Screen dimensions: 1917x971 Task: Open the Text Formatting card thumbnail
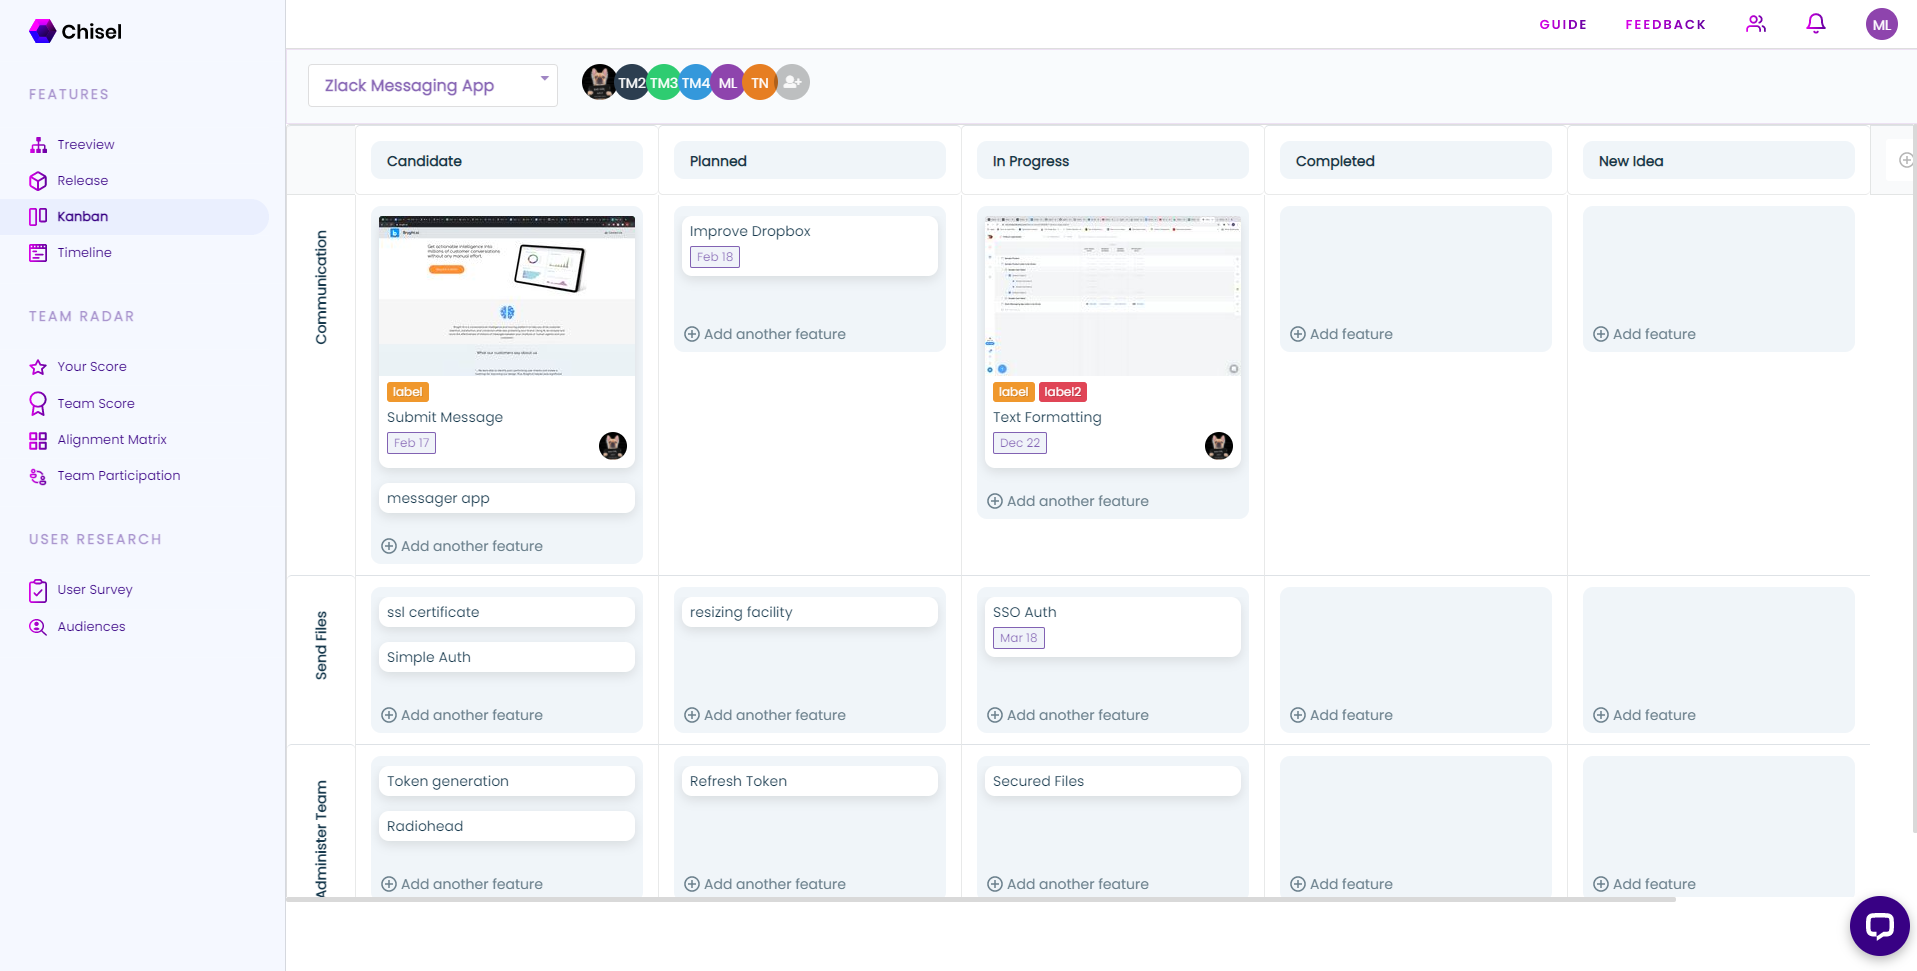1112,295
